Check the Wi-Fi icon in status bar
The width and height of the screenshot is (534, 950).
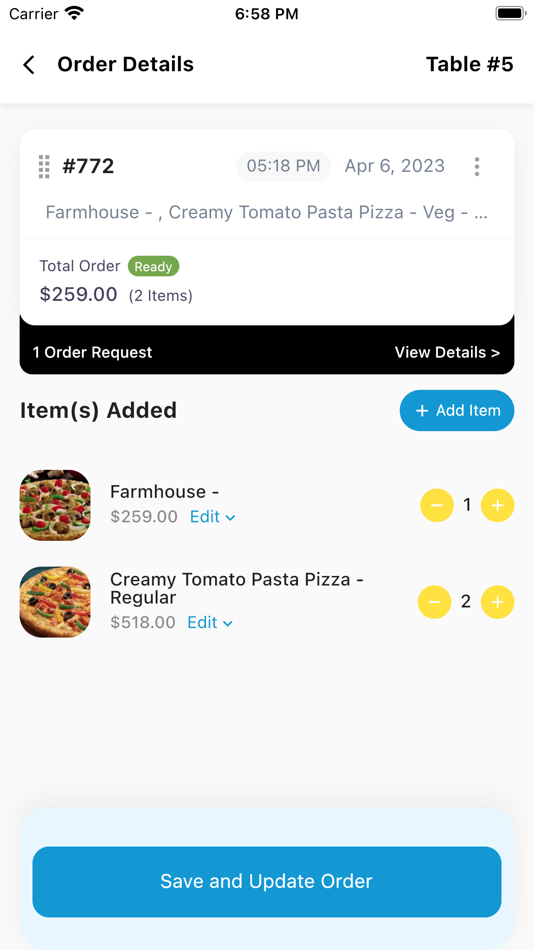75,13
